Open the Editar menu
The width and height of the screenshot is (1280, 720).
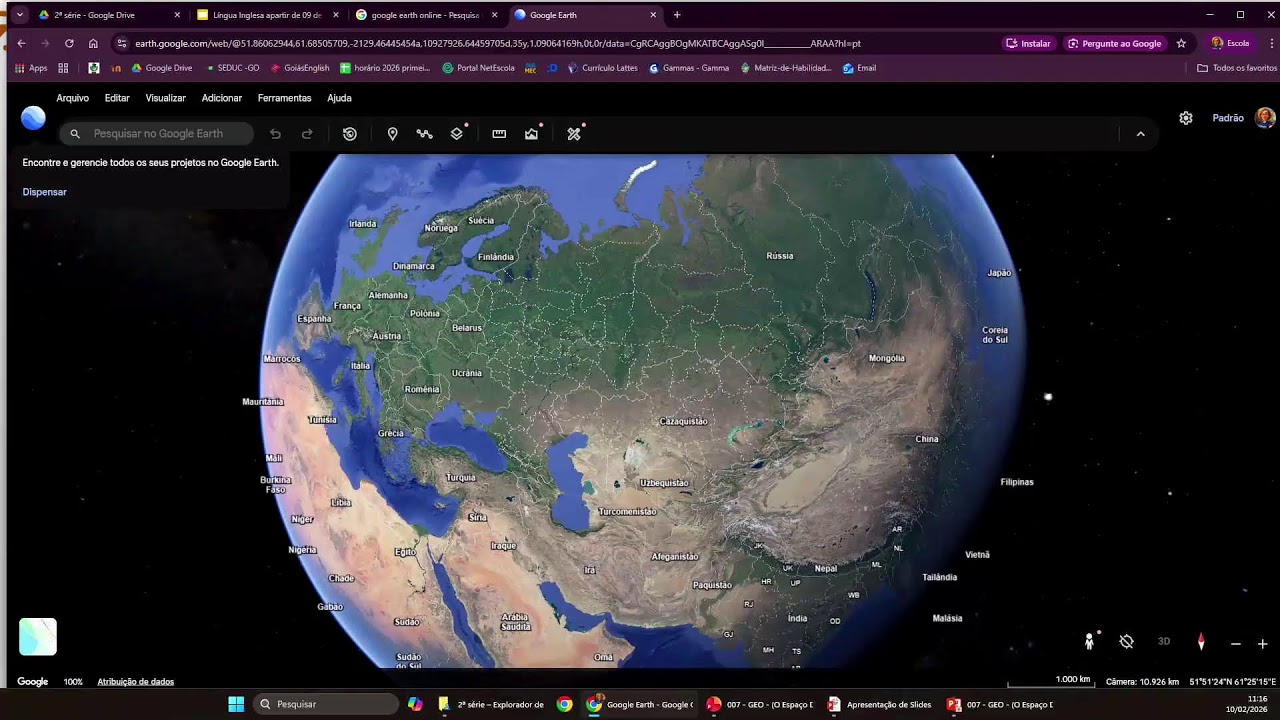(117, 98)
